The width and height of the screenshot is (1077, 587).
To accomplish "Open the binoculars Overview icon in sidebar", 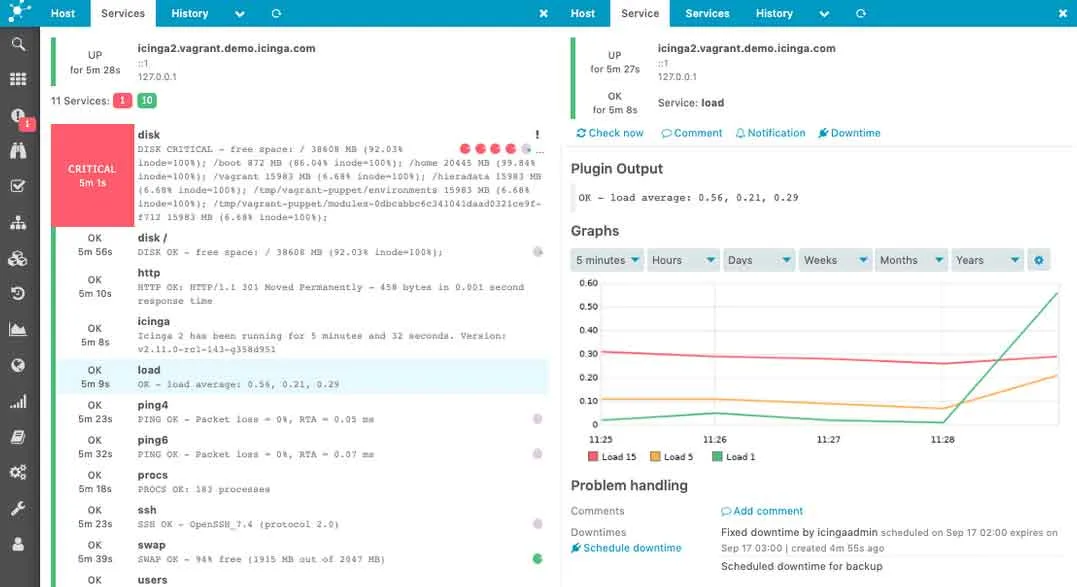I will (19, 151).
